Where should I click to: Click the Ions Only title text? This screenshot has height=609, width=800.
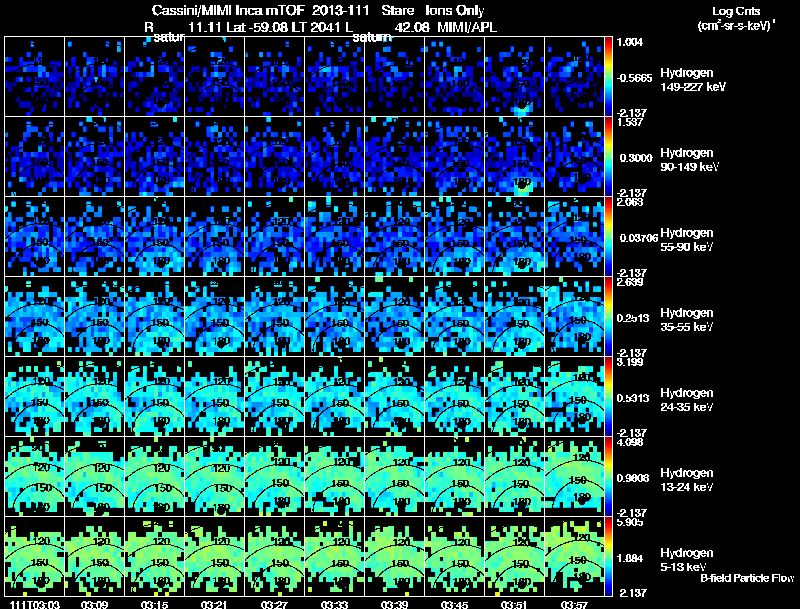tap(455, 11)
